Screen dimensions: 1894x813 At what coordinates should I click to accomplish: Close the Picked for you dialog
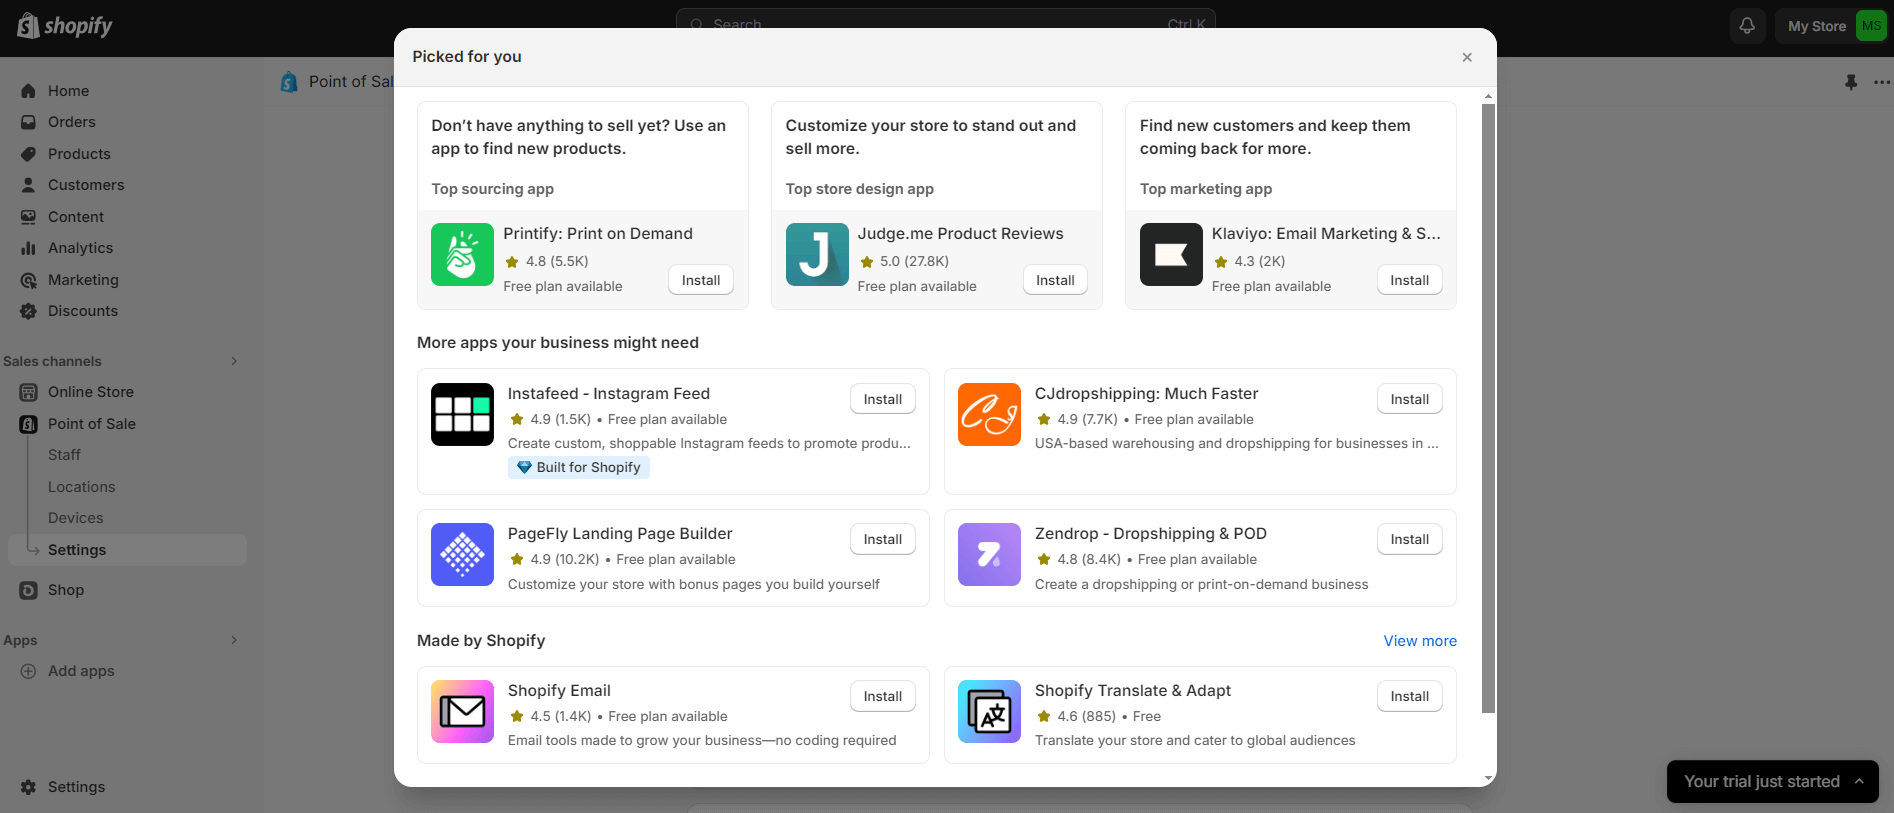point(1466,57)
